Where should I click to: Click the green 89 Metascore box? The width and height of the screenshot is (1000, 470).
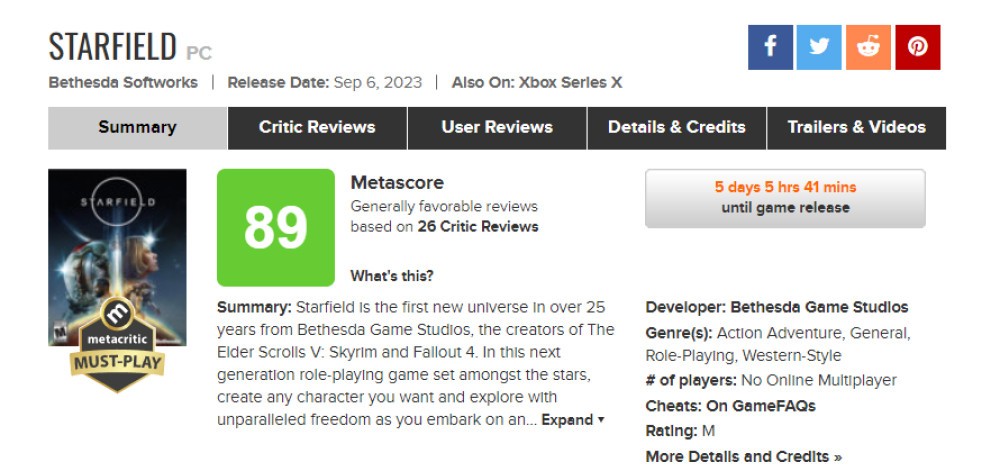coord(276,228)
